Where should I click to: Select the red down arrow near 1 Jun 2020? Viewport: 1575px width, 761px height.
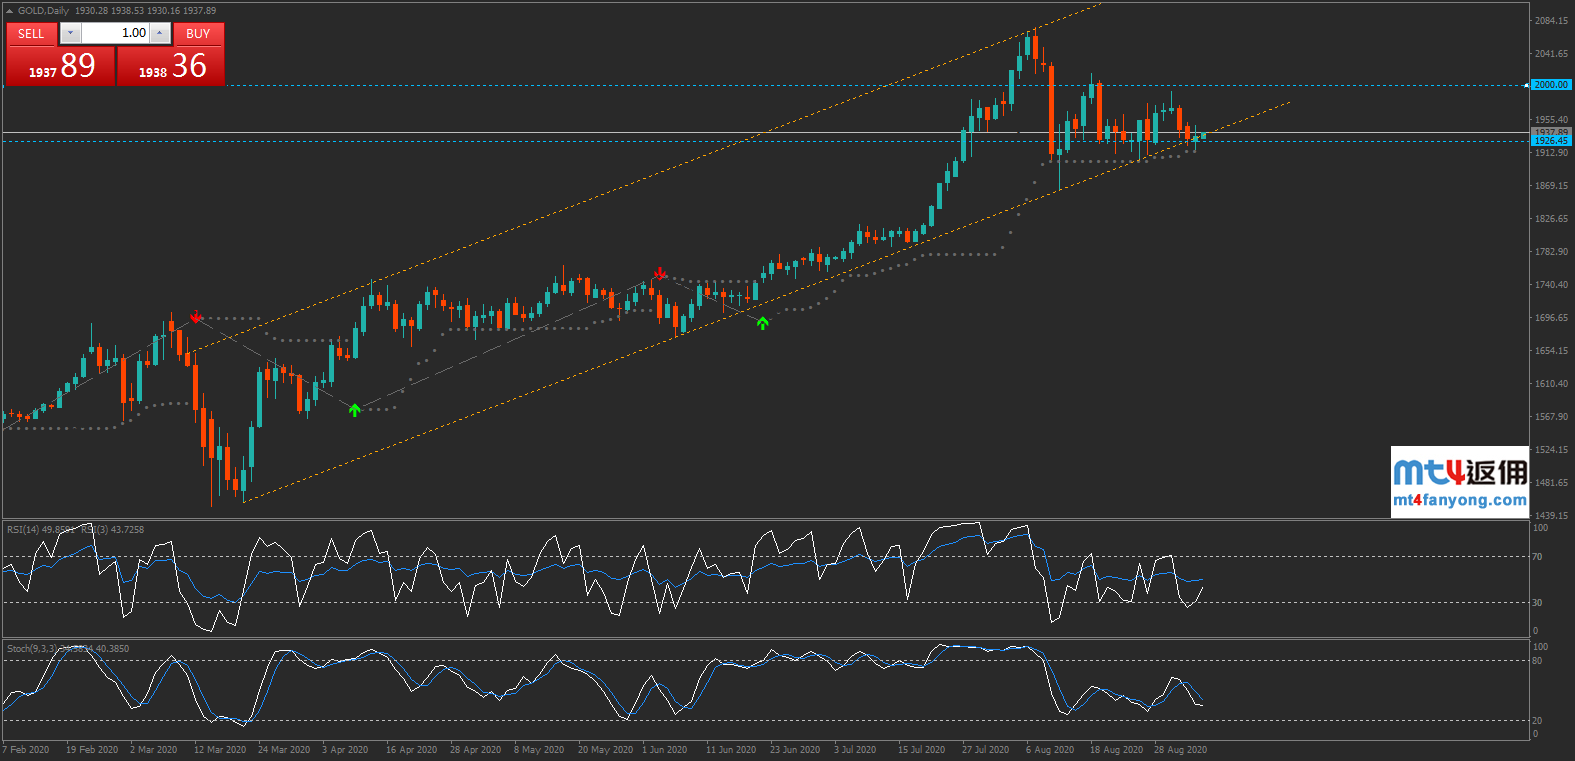[x=660, y=273]
